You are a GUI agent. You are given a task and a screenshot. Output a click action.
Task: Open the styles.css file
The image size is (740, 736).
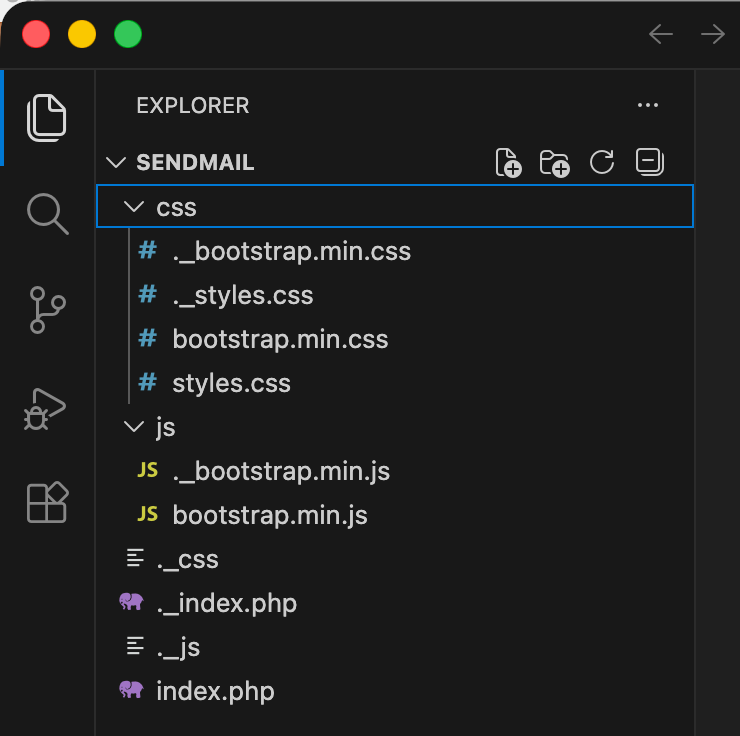(x=231, y=383)
